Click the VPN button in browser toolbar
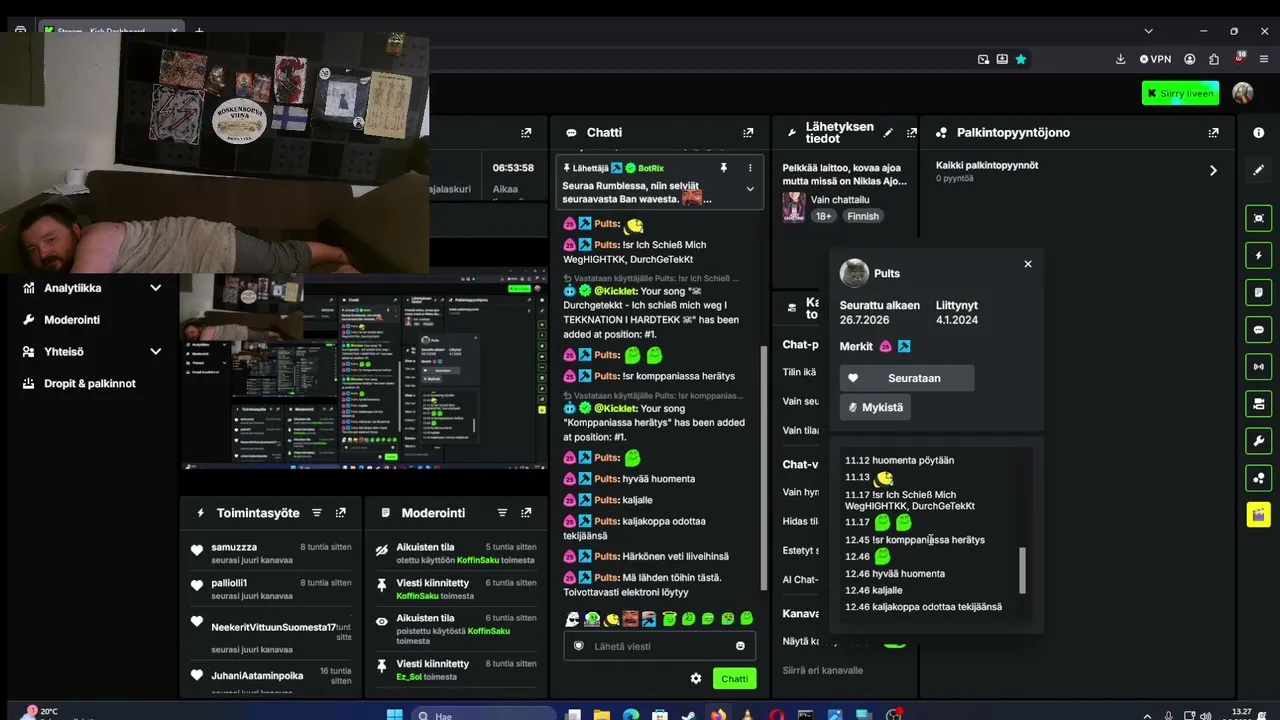 (1155, 59)
